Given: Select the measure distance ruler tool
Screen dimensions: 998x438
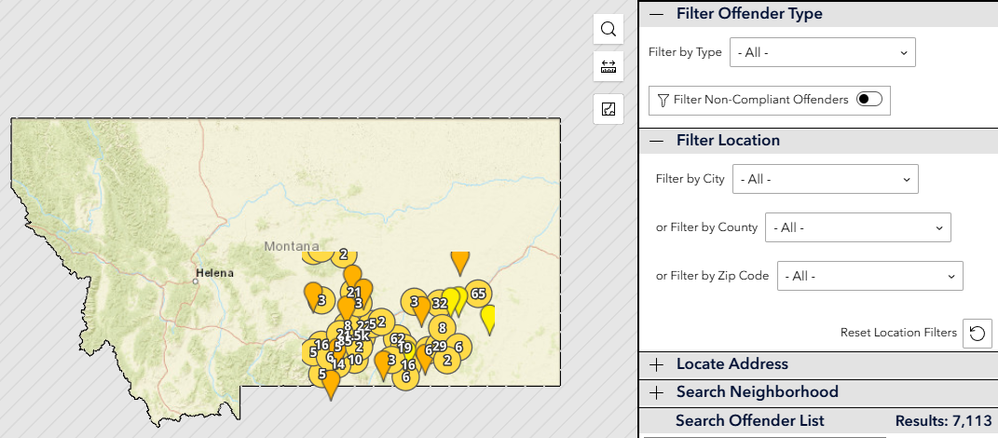Looking at the screenshot, I should pos(608,67).
